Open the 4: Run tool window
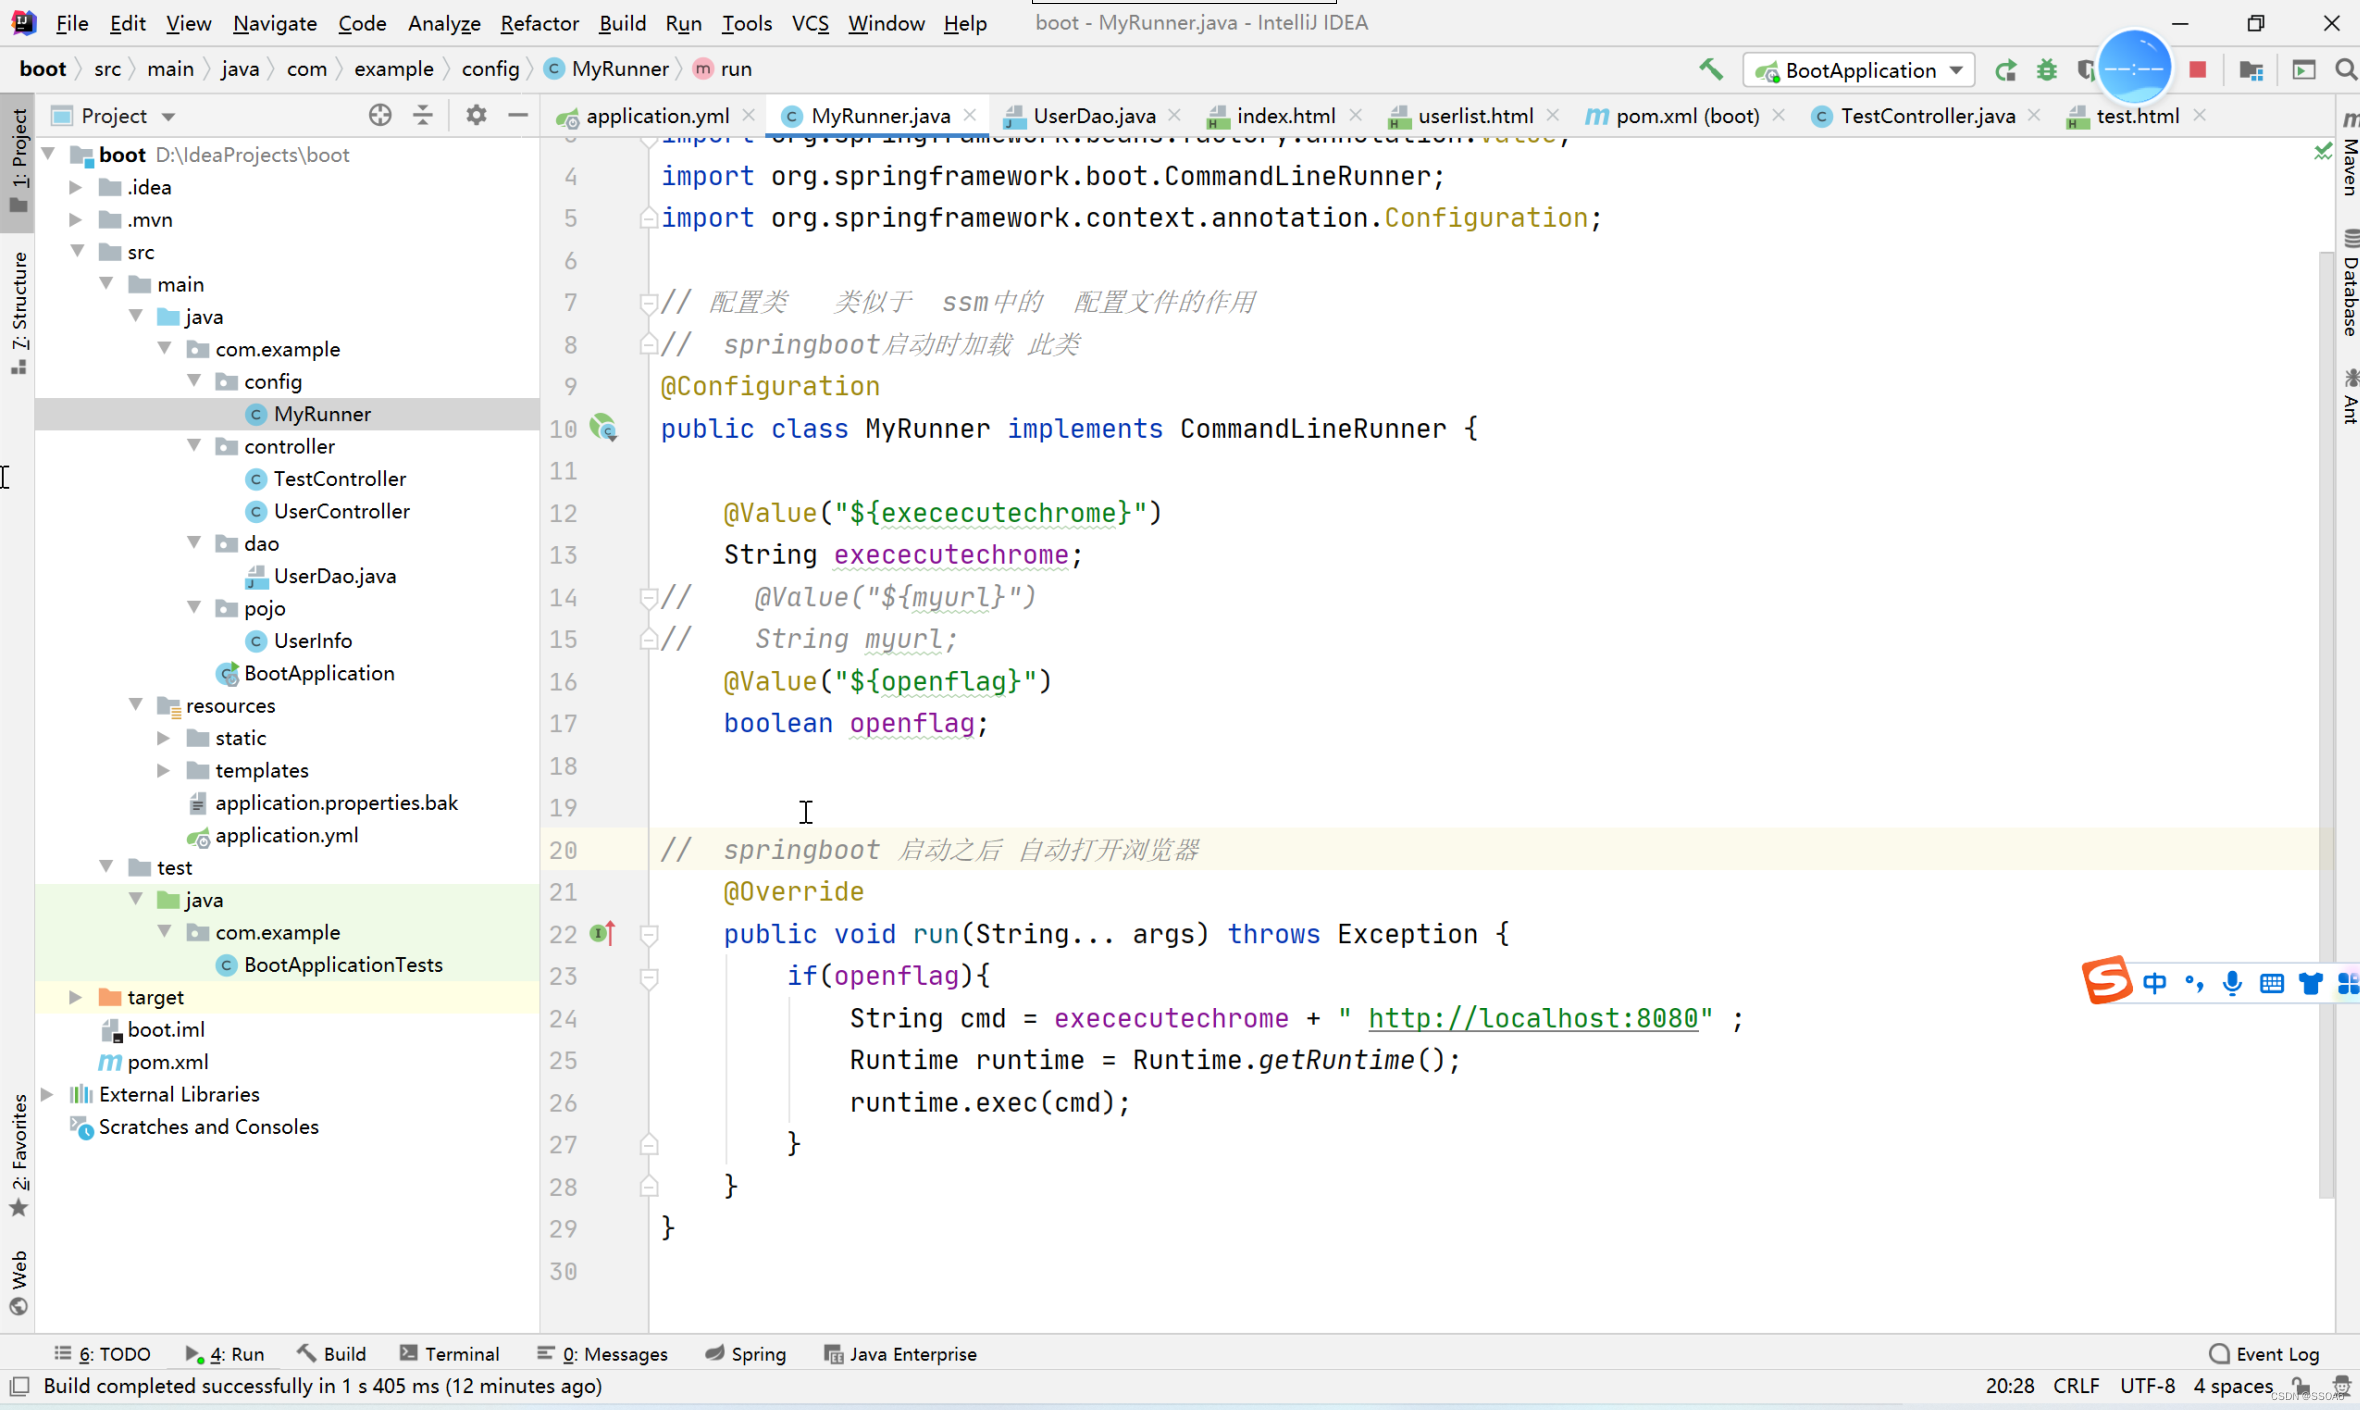This screenshot has width=2360, height=1410. coord(225,1354)
